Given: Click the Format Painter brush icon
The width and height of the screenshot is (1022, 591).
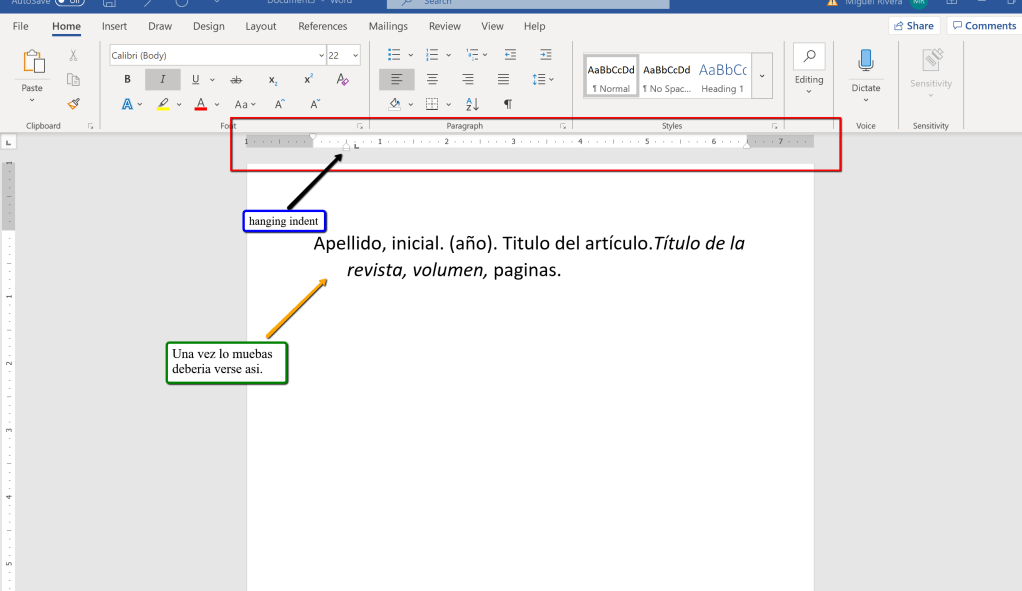Looking at the screenshot, I should tap(73, 103).
